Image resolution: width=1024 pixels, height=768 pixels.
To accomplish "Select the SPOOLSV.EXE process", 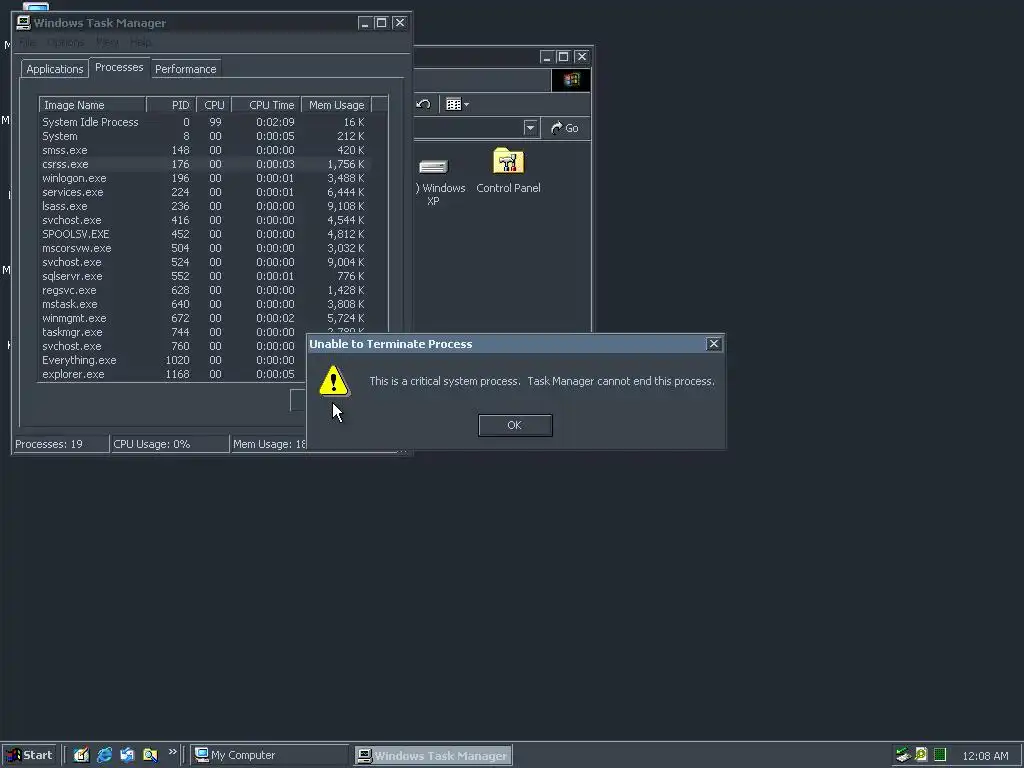I will coord(204,234).
